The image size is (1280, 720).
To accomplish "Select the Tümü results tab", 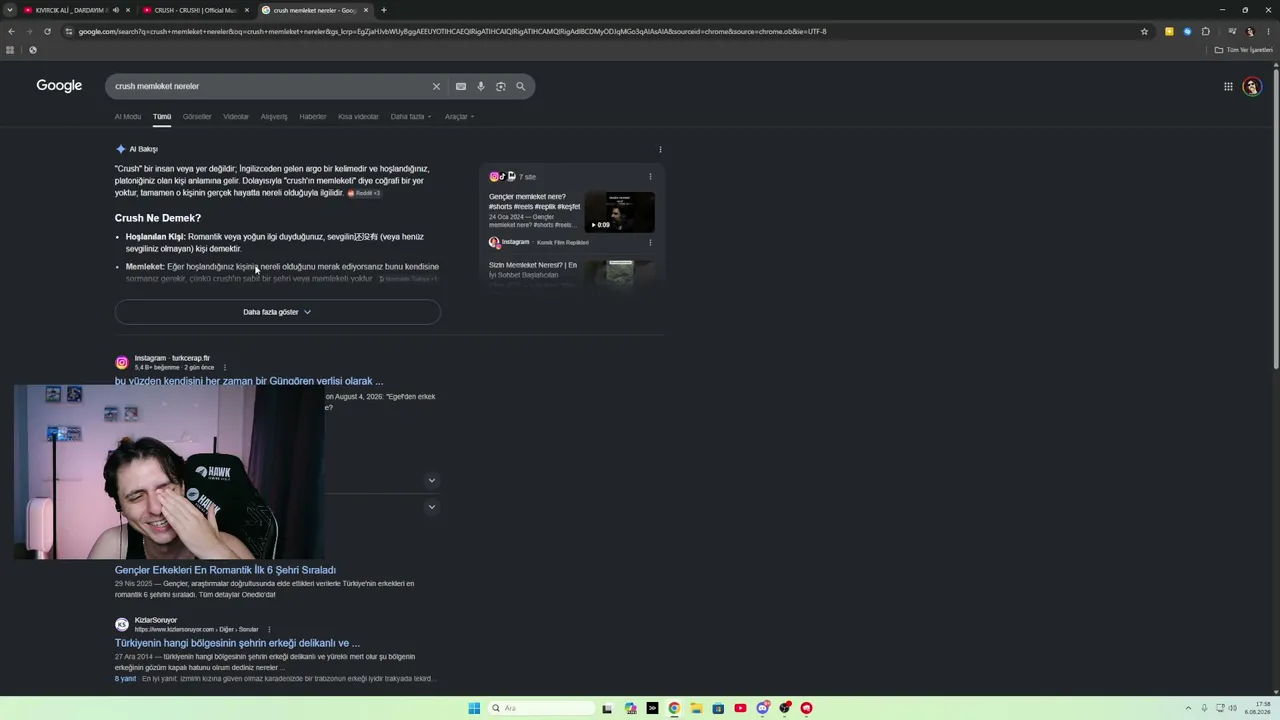I will tap(162, 117).
